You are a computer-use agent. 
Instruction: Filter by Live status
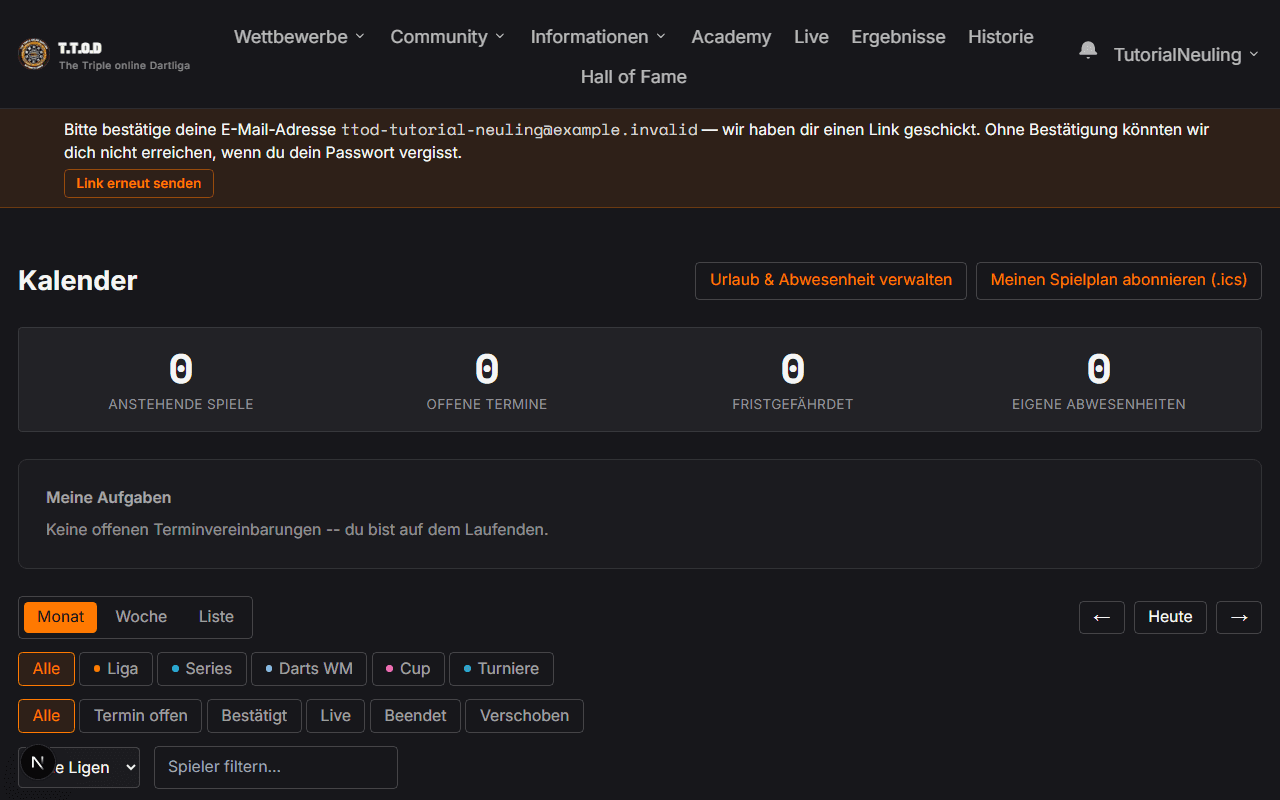(336, 716)
